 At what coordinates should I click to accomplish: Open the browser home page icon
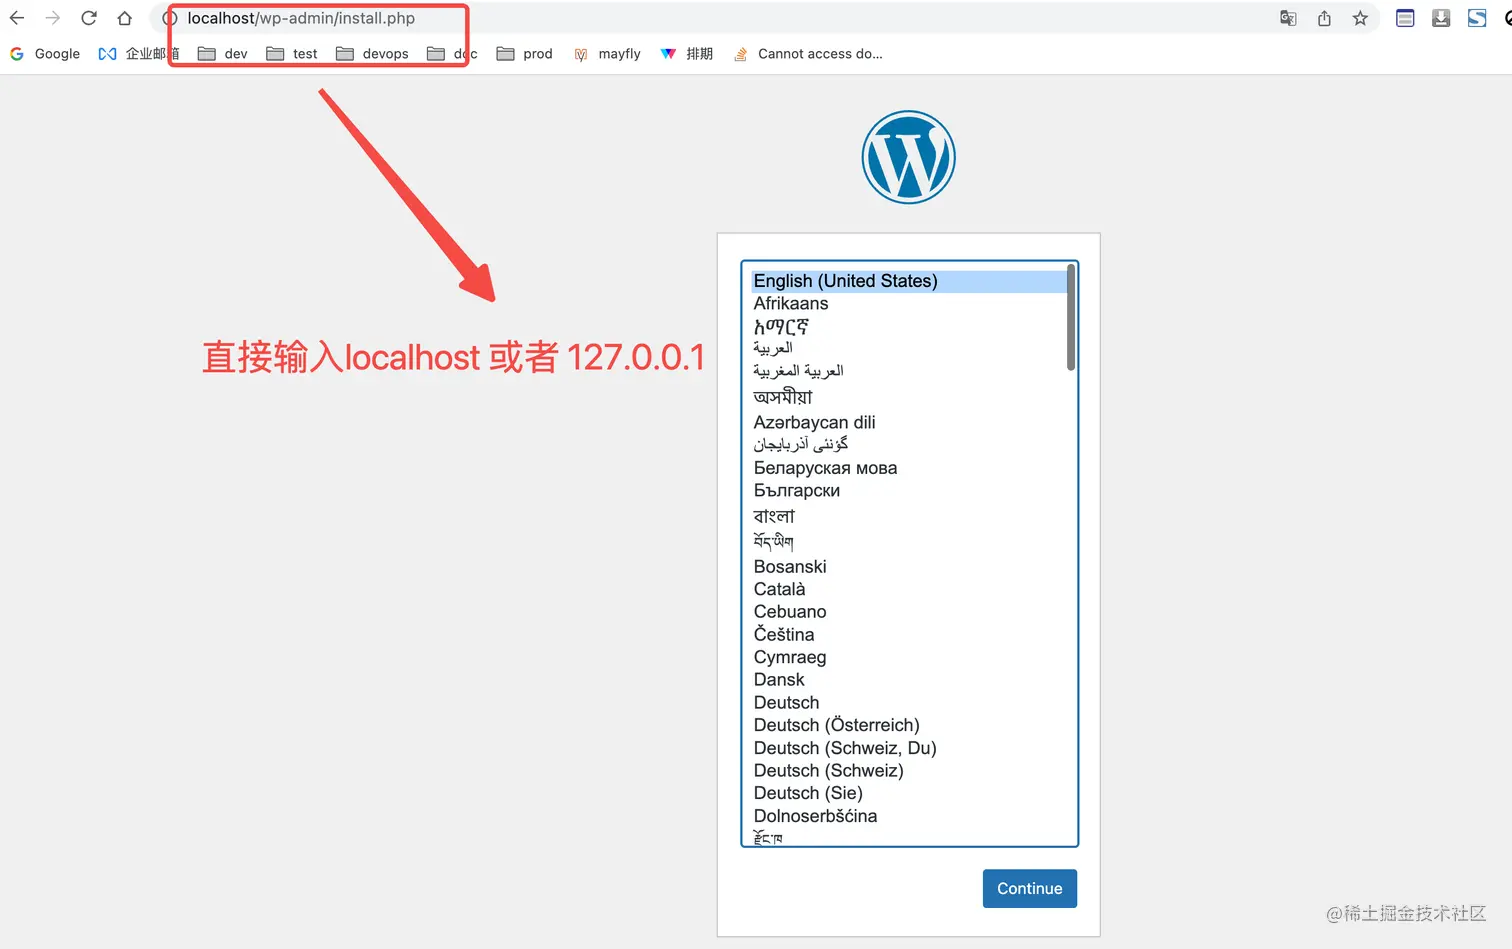125,18
